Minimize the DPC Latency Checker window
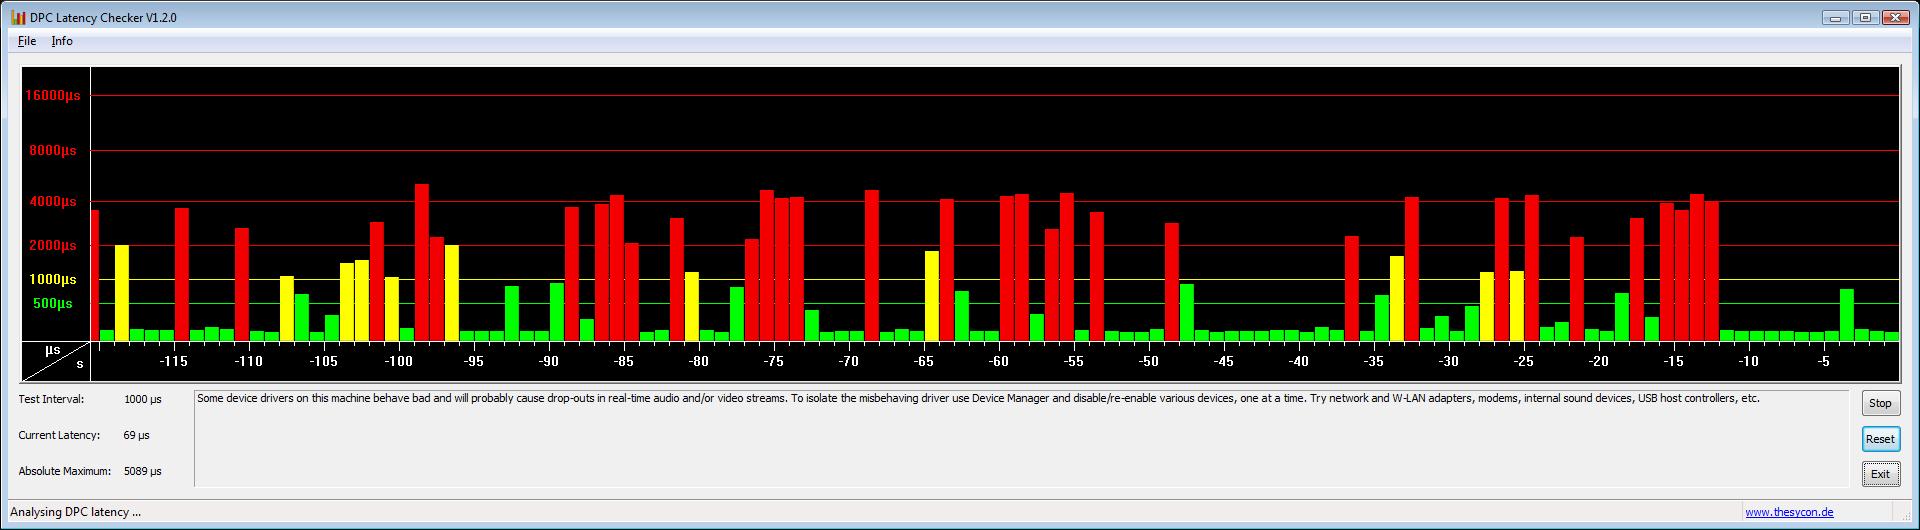 point(1834,17)
